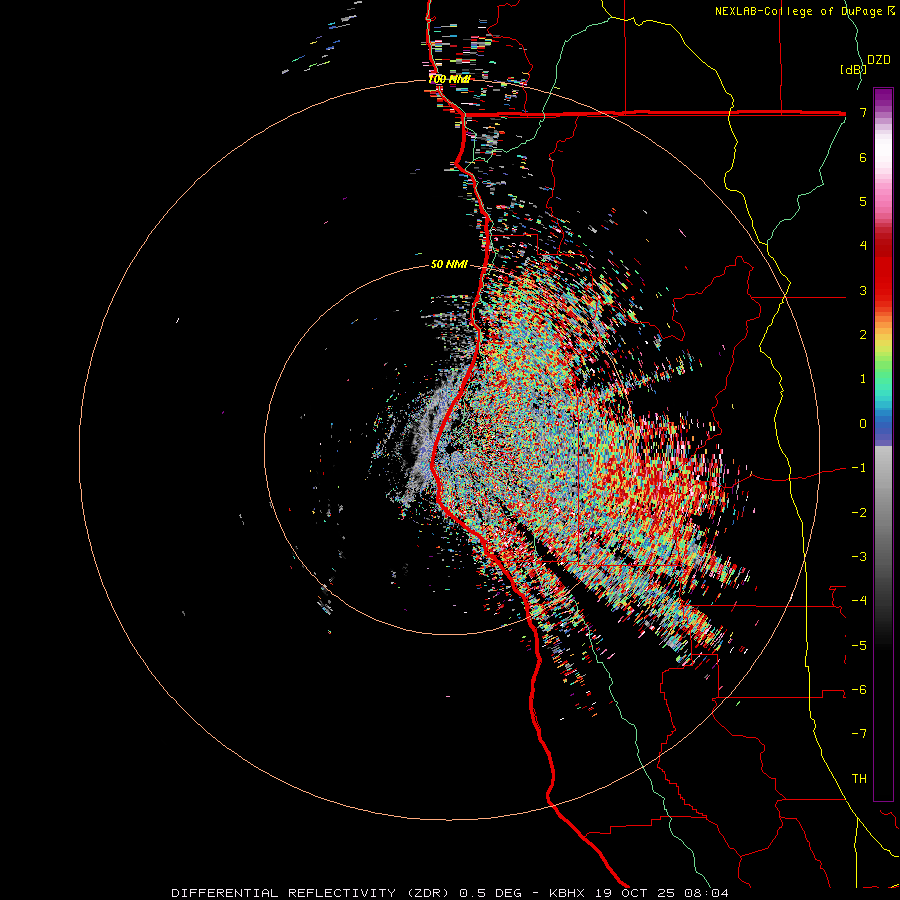Select the 6 value on the dB scale
This screenshot has height=900, width=900.
(x=863, y=157)
